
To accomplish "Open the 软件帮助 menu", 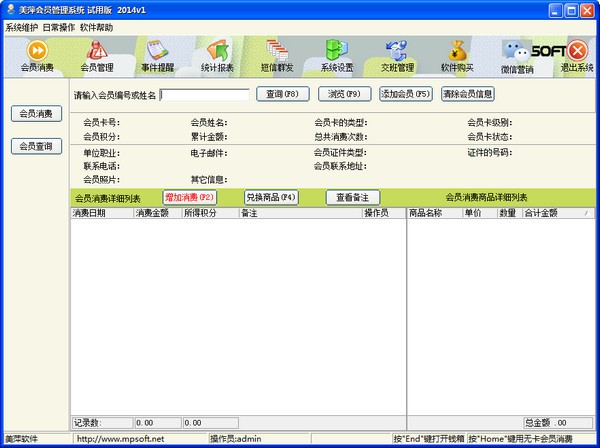I will pyautogui.click(x=96, y=28).
